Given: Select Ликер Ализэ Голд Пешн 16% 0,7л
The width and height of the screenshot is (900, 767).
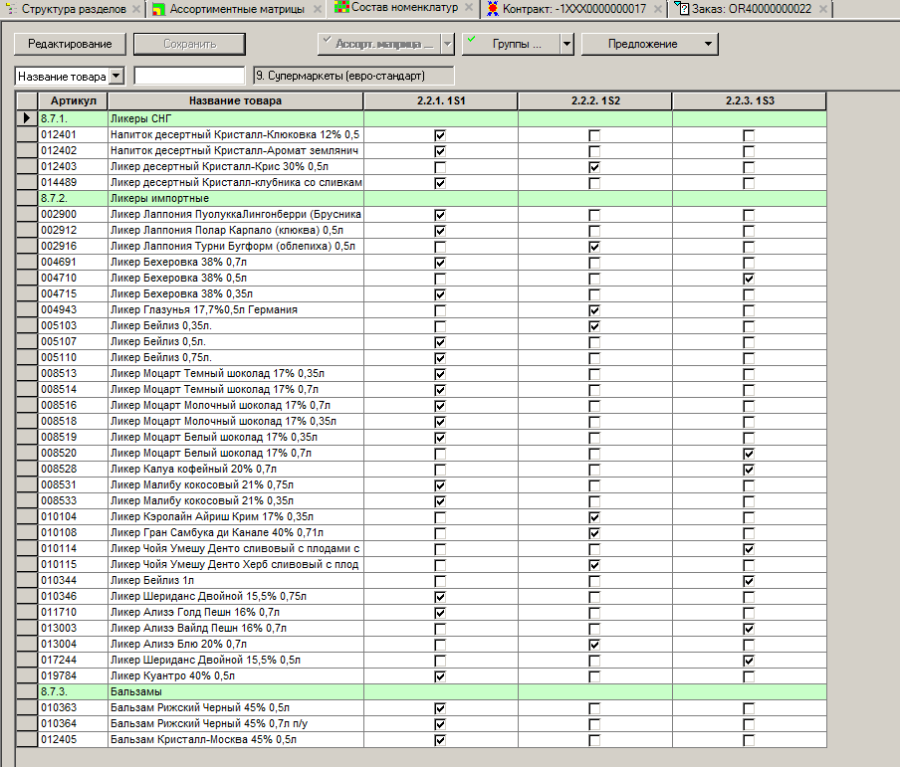Looking at the screenshot, I should click(235, 612).
